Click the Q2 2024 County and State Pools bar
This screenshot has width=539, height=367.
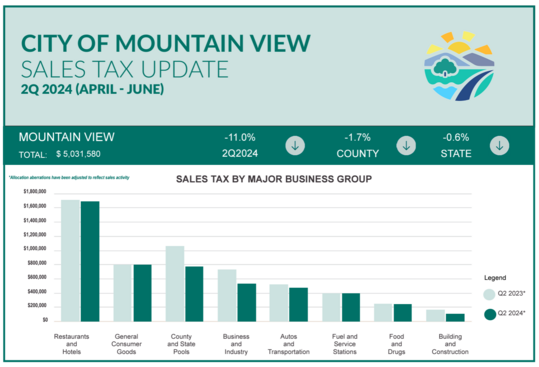194,294
